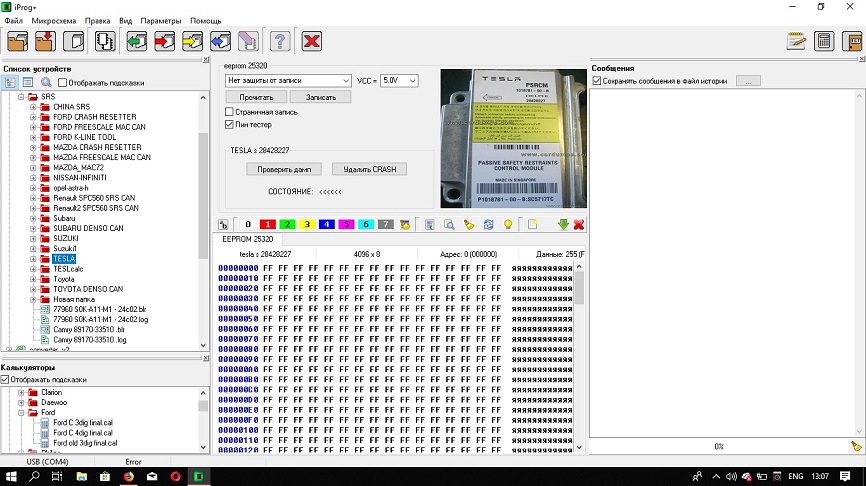866x486 pixels.
Task: Toggle save messages to history file checkbox
Action: (596, 81)
